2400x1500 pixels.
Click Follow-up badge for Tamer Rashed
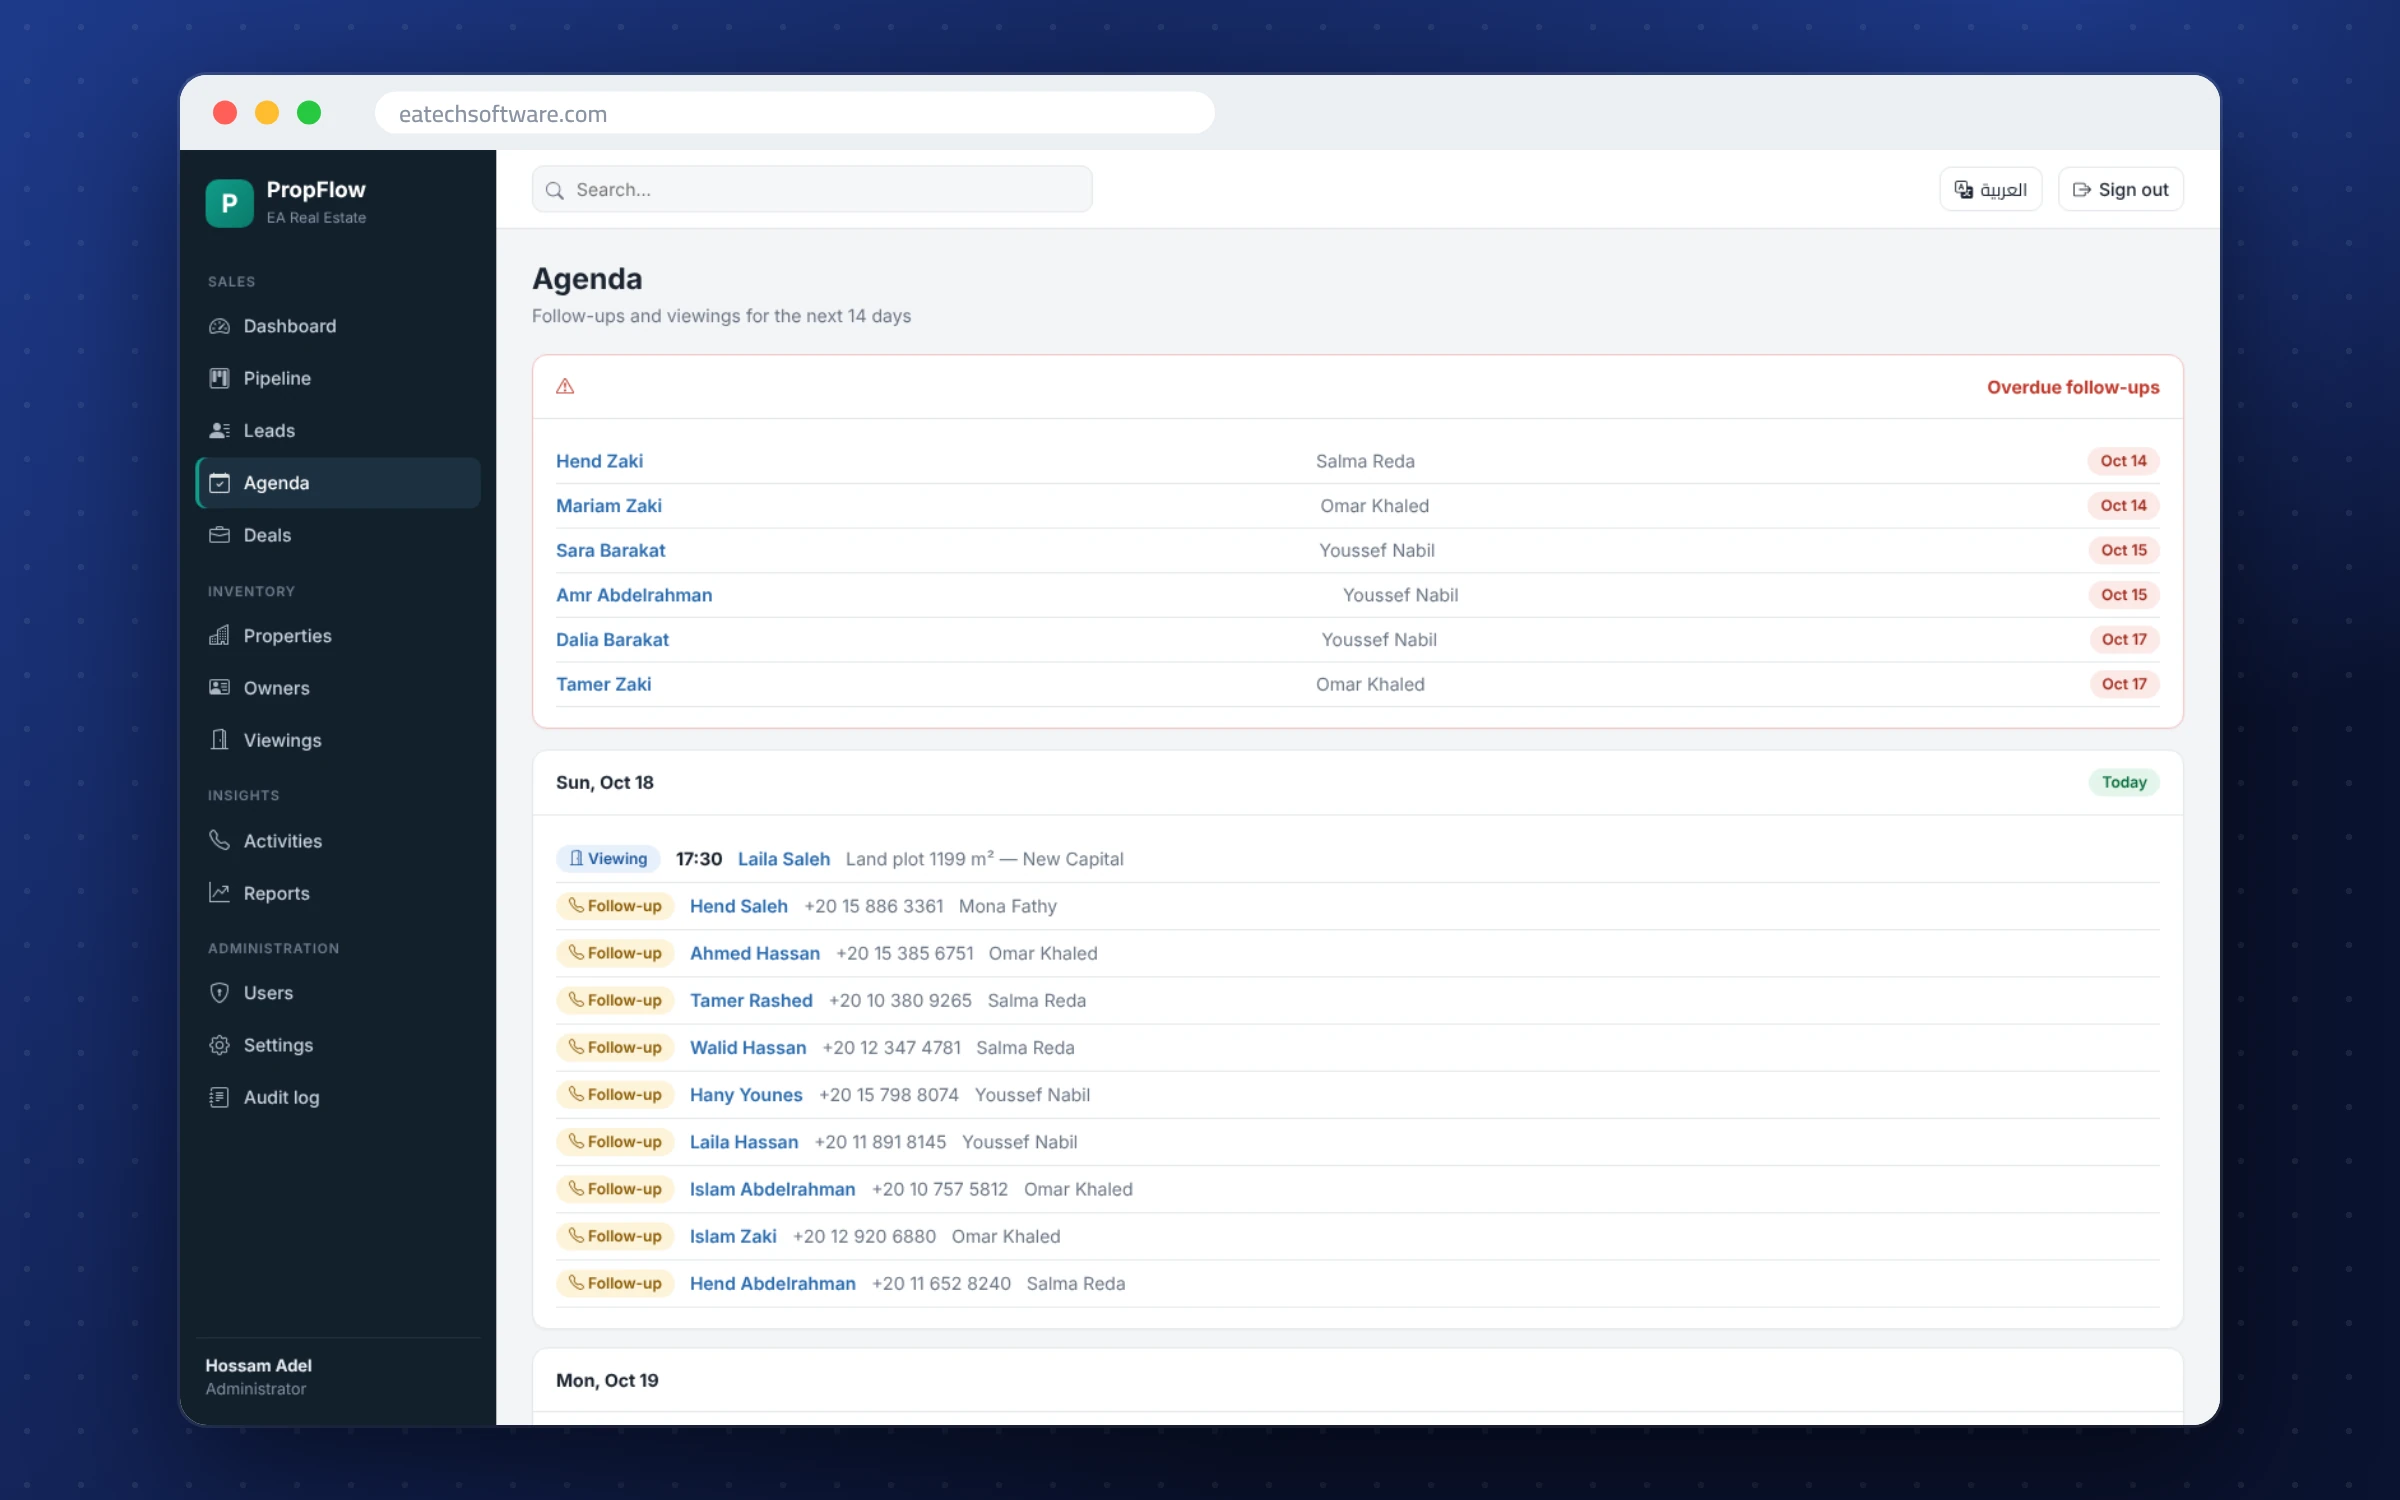pyautogui.click(x=615, y=1000)
